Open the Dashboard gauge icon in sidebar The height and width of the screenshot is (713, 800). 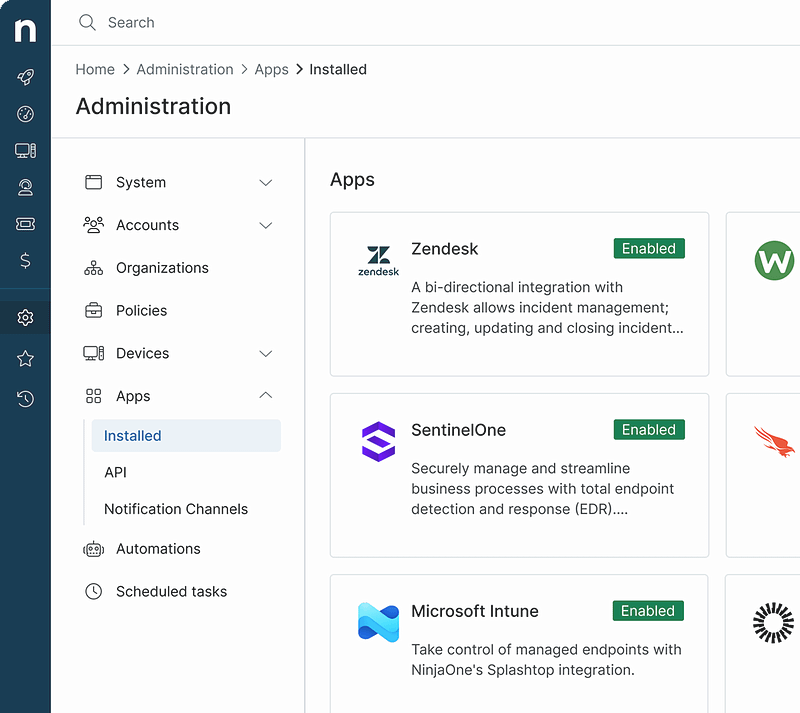click(x=24, y=113)
